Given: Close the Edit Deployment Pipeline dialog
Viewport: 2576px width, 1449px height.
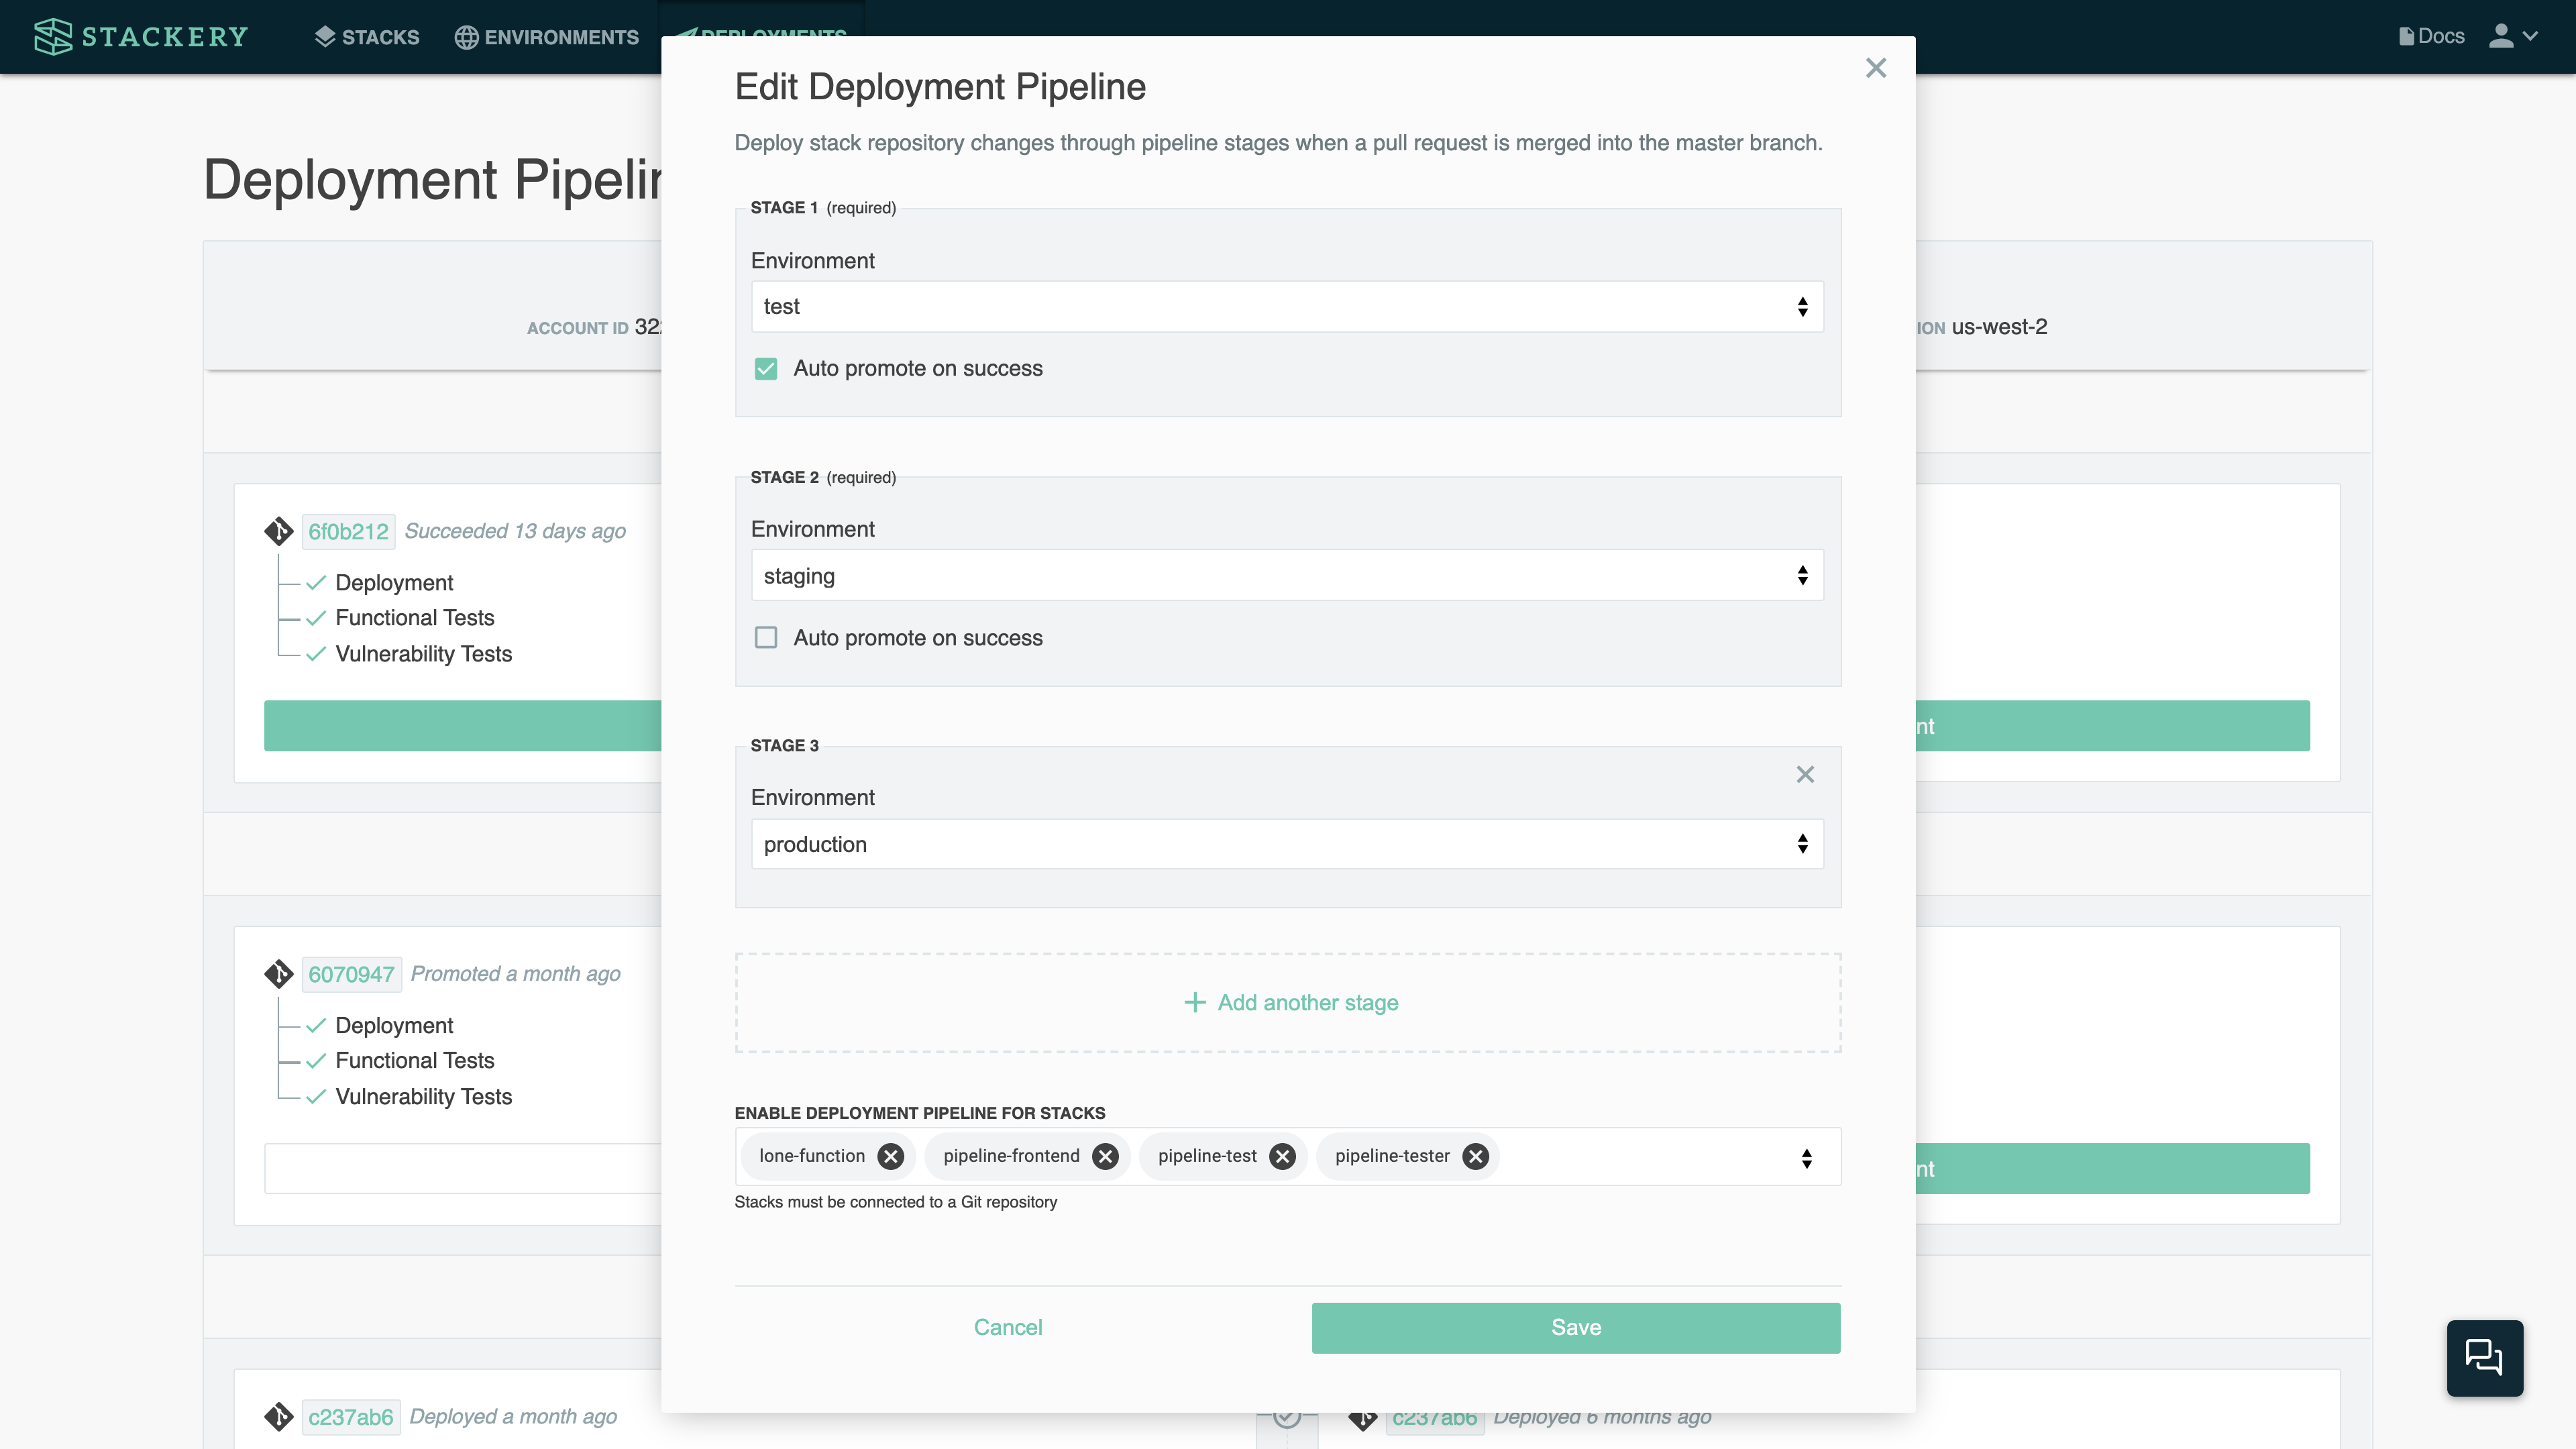Looking at the screenshot, I should (1876, 68).
